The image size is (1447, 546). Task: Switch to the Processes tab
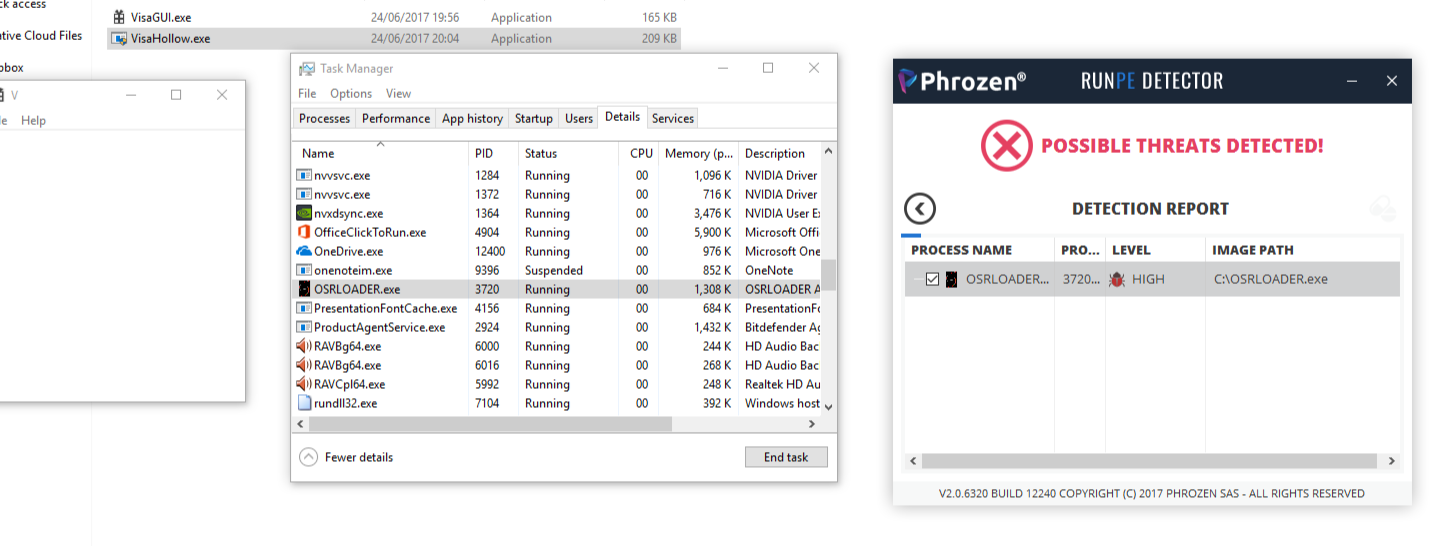pyautogui.click(x=325, y=118)
